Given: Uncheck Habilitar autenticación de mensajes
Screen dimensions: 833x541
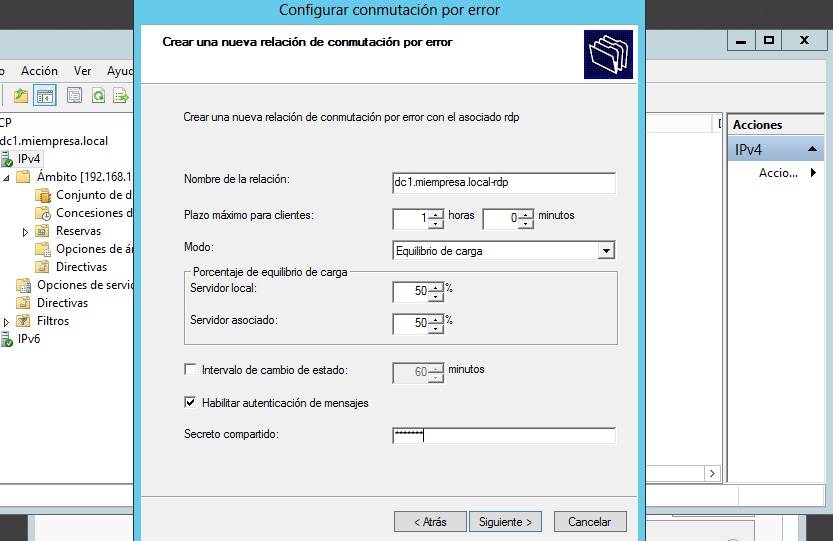Looking at the screenshot, I should (x=191, y=403).
